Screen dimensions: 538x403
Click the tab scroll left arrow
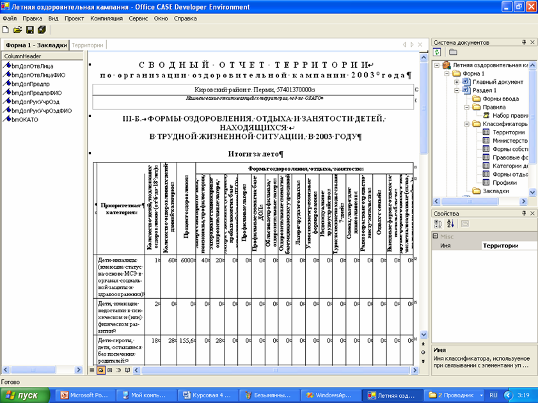coord(405,45)
